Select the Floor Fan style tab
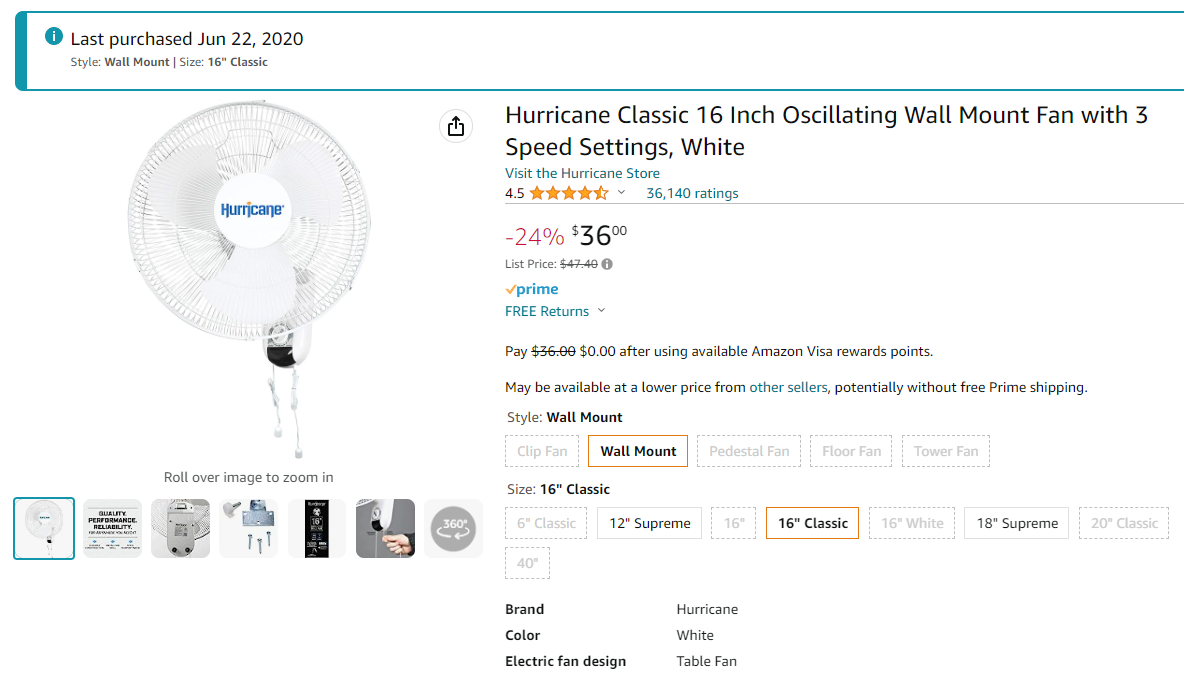1184x676 pixels. (x=851, y=451)
